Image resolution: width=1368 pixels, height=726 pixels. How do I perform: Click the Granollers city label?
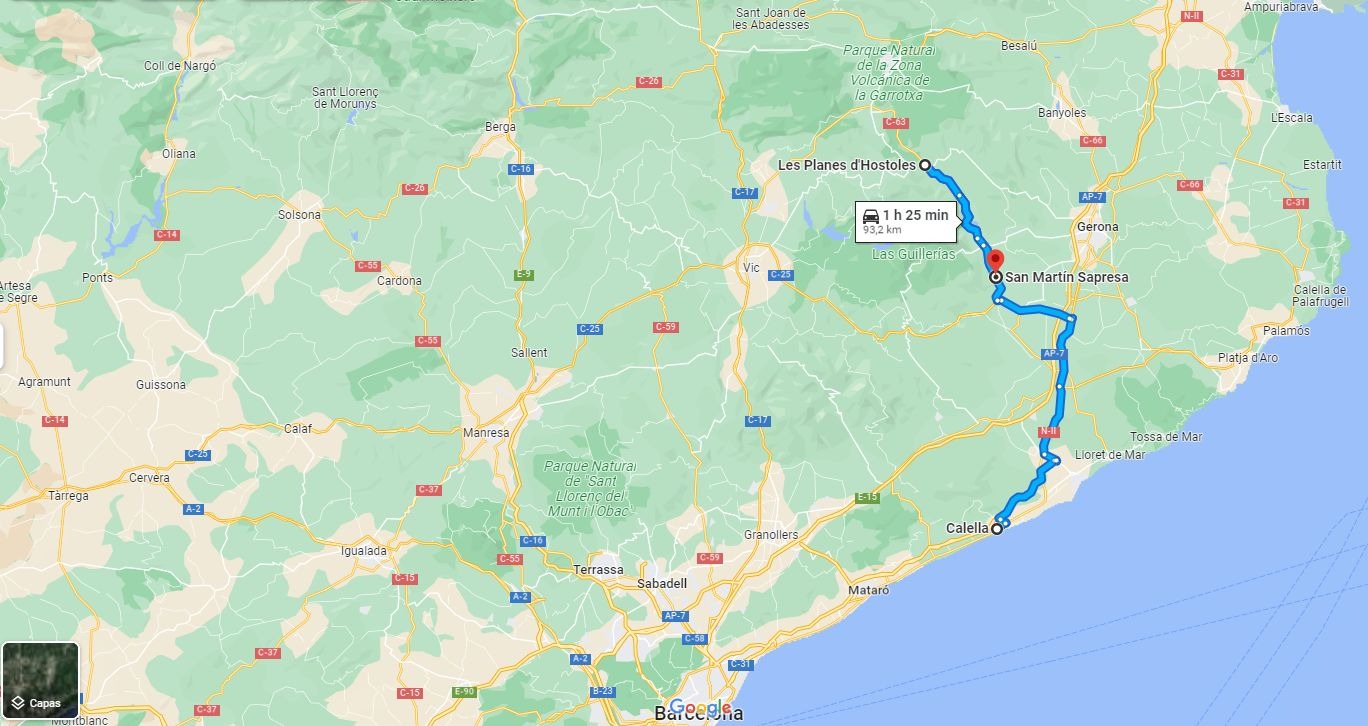click(x=771, y=535)
